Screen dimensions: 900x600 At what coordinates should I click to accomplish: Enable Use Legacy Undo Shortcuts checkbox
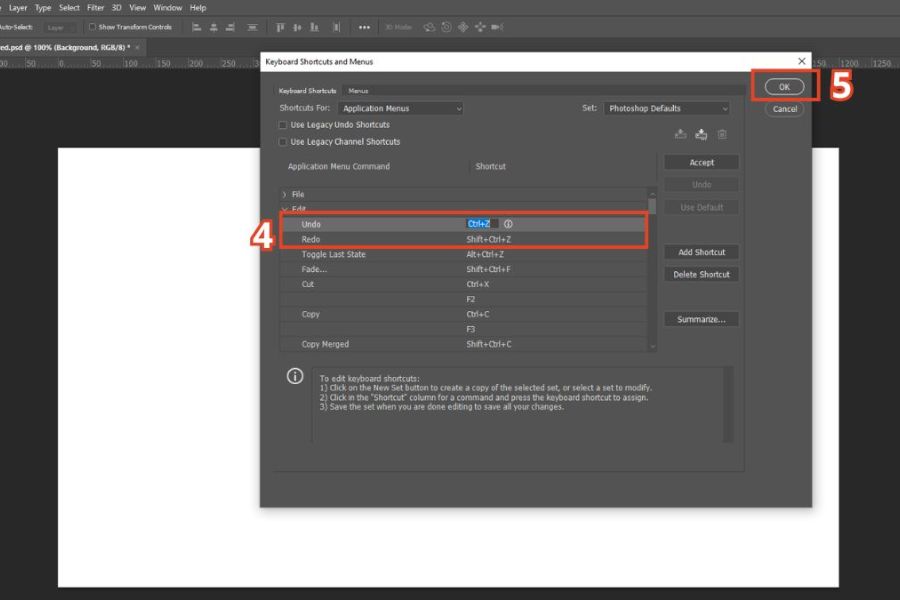click(x=283, y=125)
